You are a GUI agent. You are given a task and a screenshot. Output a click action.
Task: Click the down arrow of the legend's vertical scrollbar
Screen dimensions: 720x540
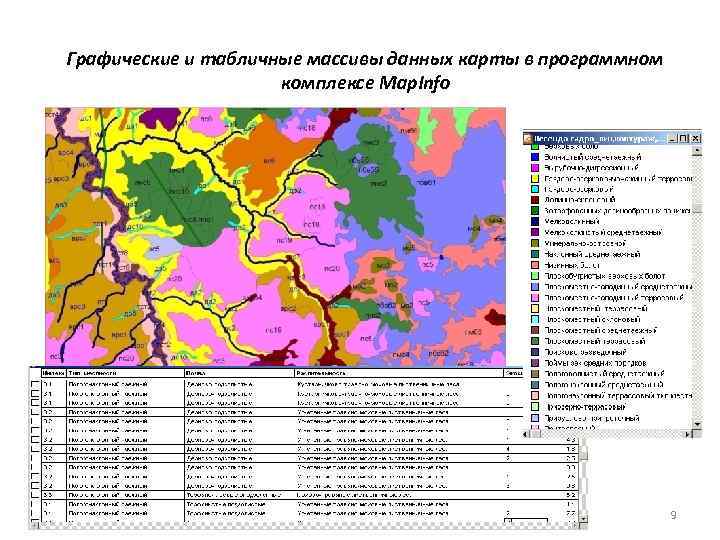(x=697, y=424)
